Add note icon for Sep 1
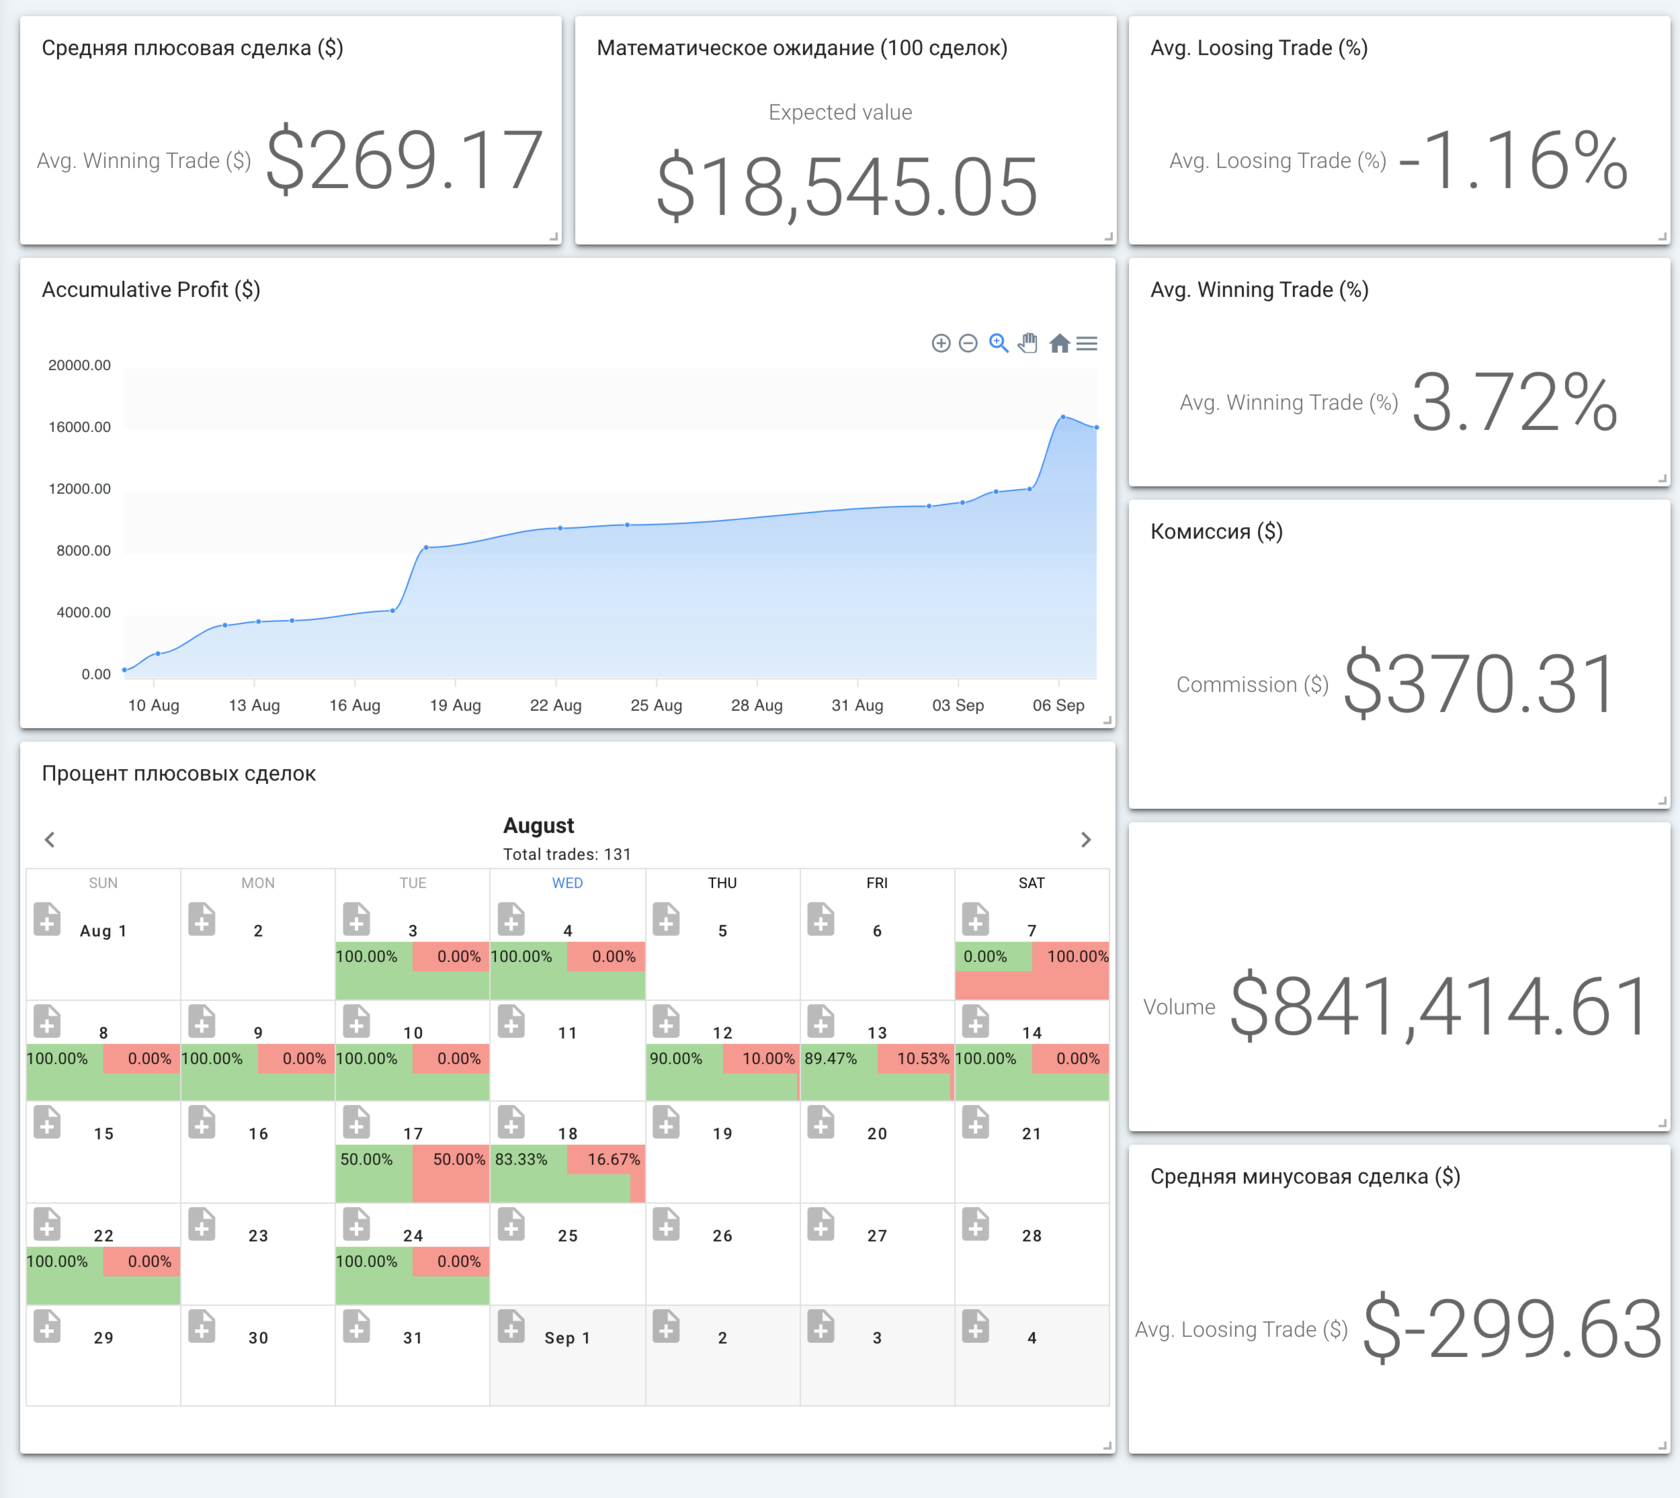This screenshot has width=1680, height=1498. [512, 1326]
